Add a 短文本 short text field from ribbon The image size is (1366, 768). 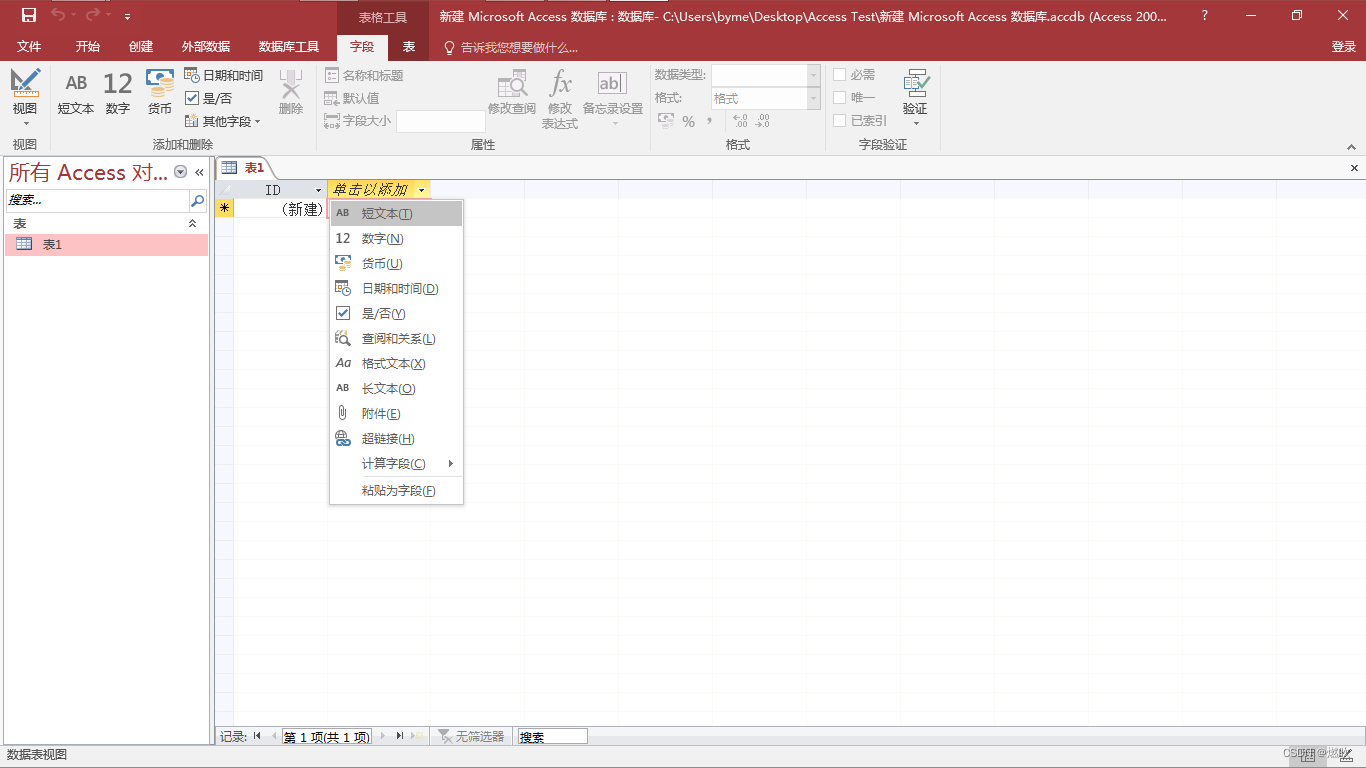[76, 92]
